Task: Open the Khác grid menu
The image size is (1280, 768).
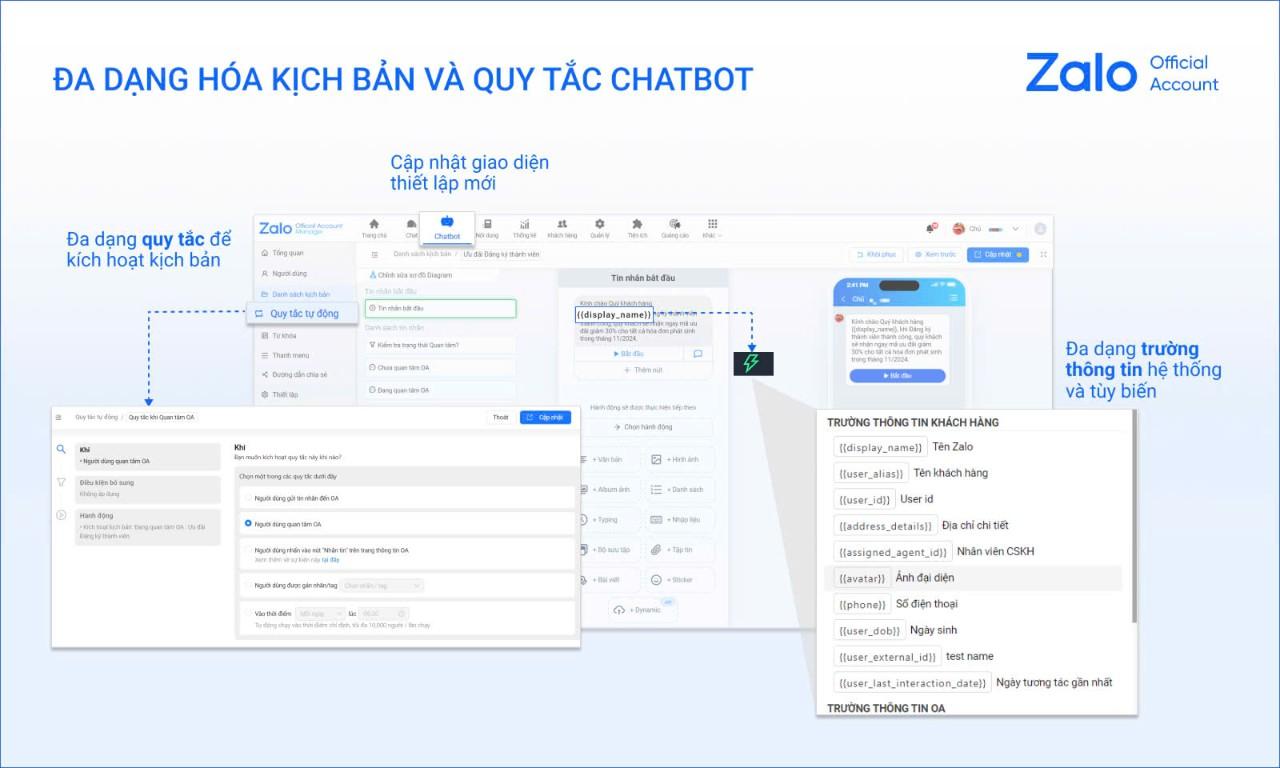Action: pyautogui.click(x=712, y=229)
